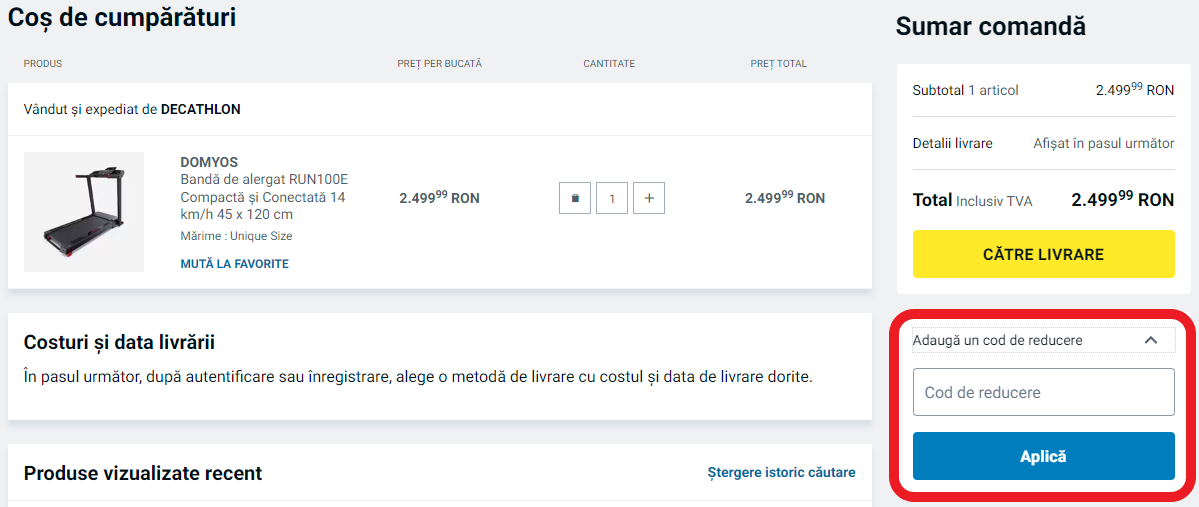The image size is (1199, 507).
Task: Select the 'Detalii livrare' label
Action: (x=953, y=143)
